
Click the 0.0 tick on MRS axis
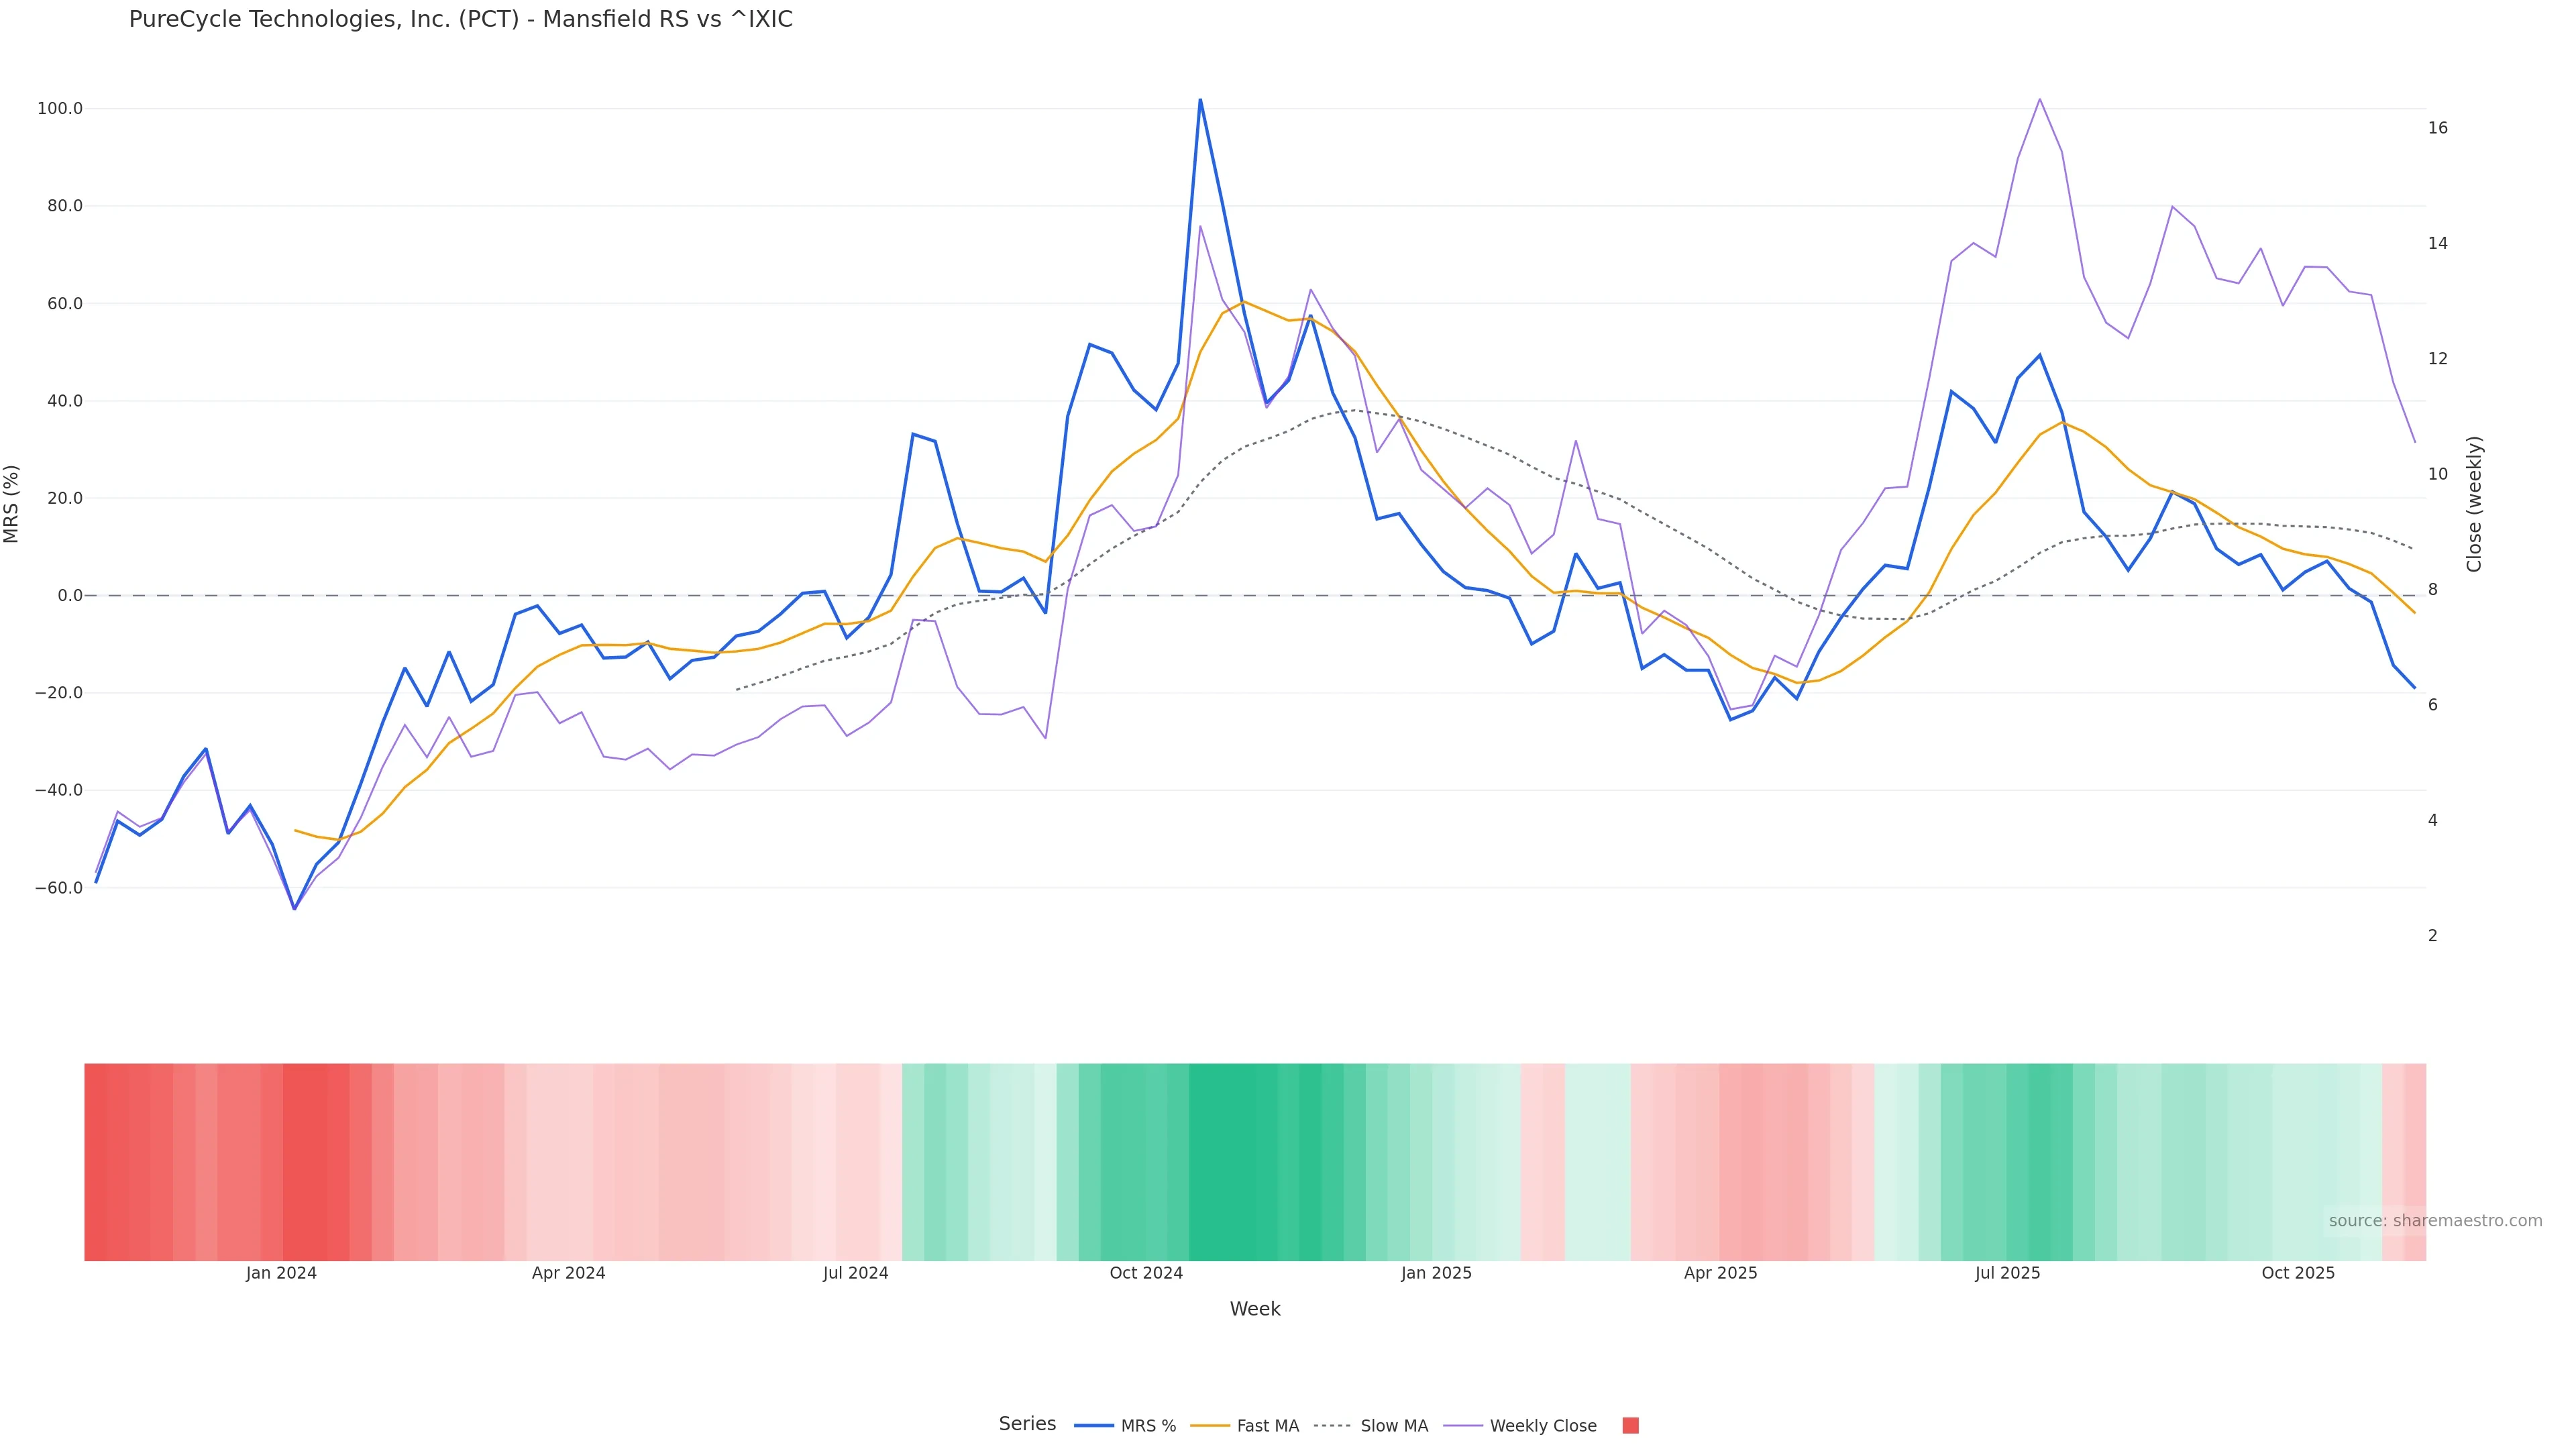(x=69, y=595)
